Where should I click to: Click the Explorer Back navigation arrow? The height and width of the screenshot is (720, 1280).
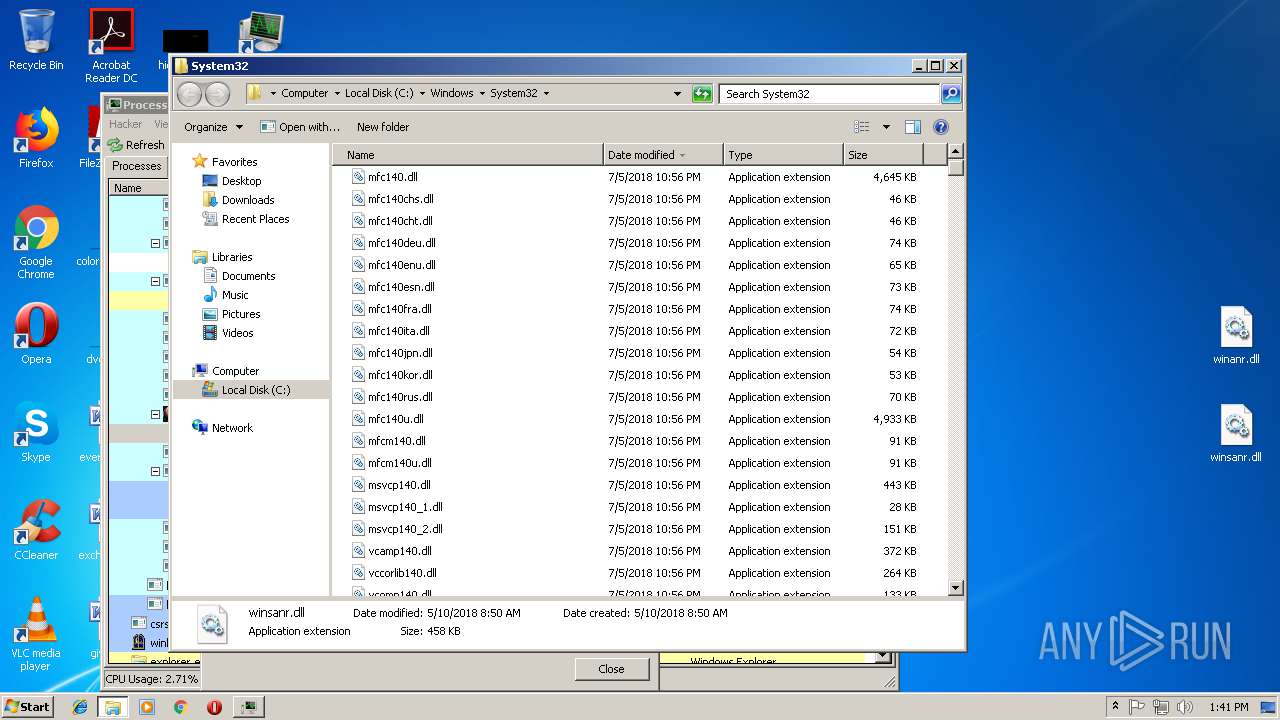[189, 94]
